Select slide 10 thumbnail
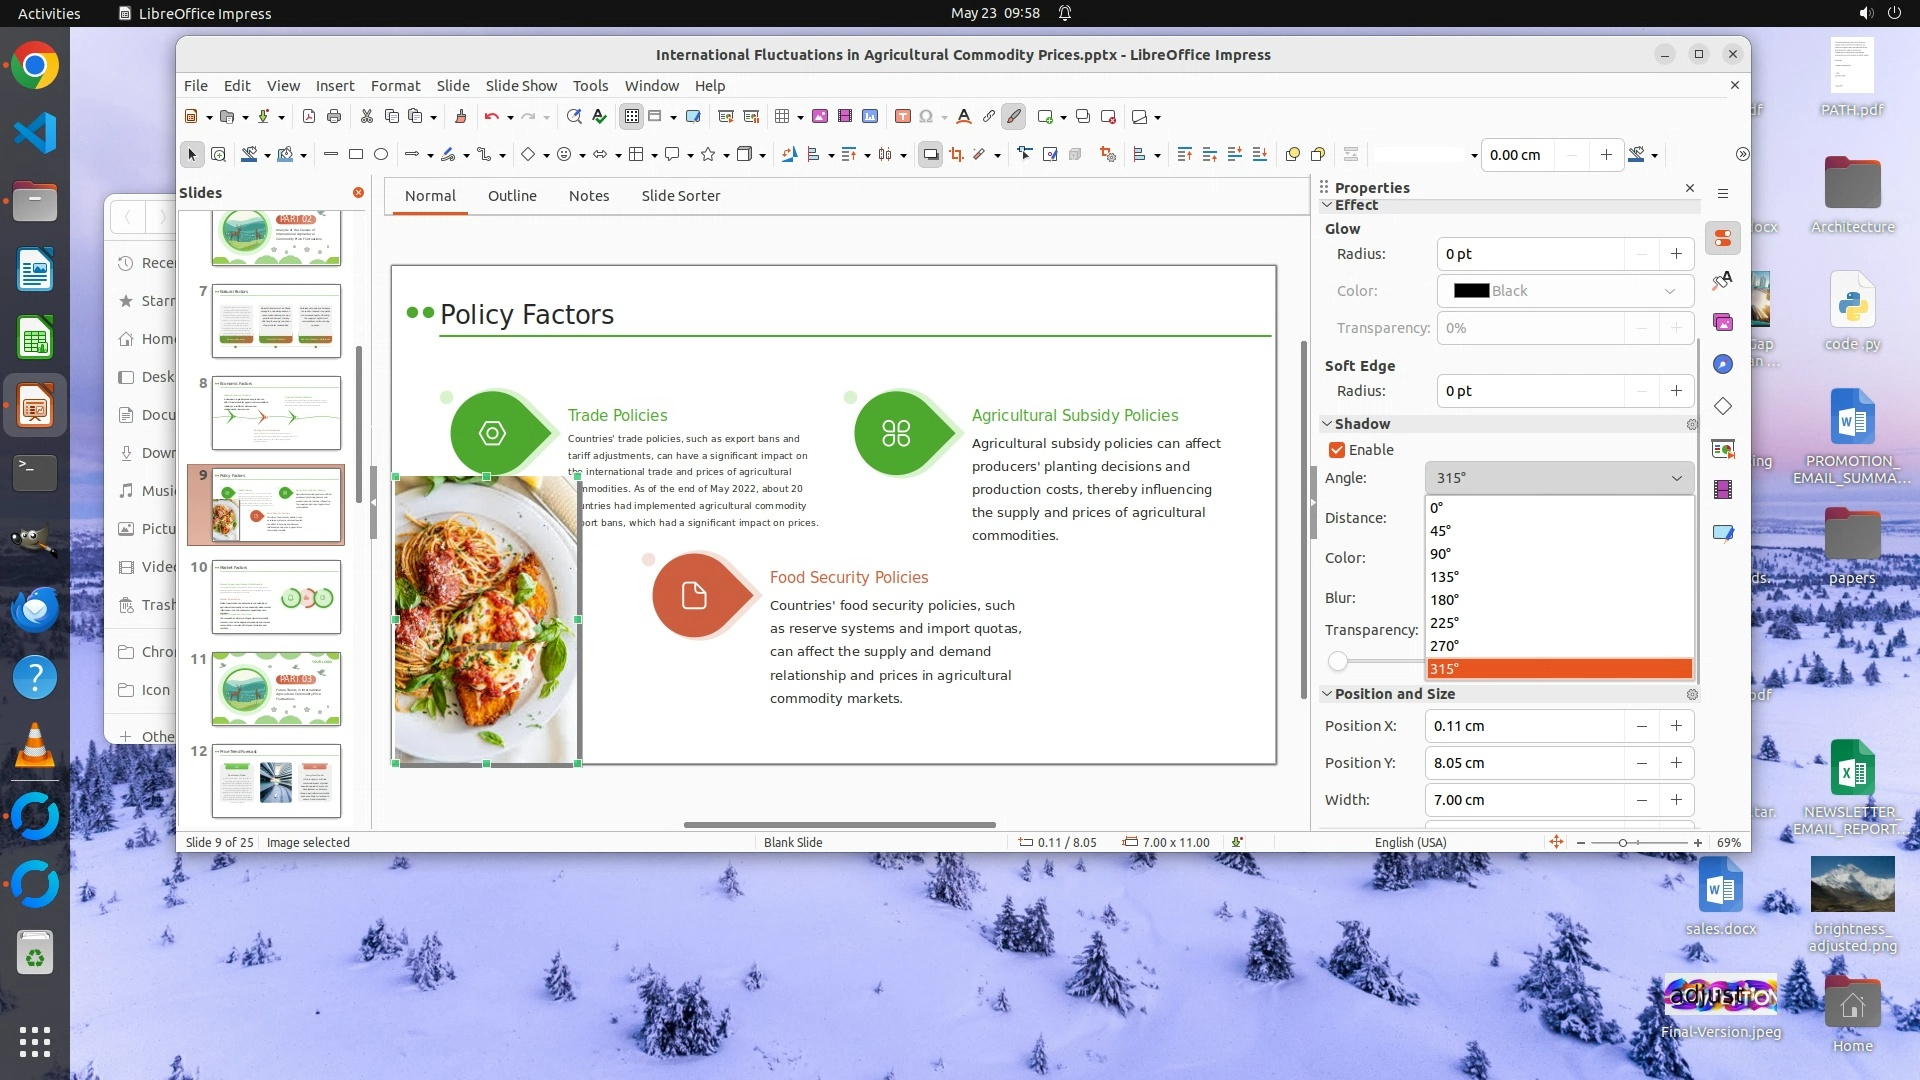The width and height of the screenshot is (1920, 1080). pyautogui.click(x=276, y=598)
